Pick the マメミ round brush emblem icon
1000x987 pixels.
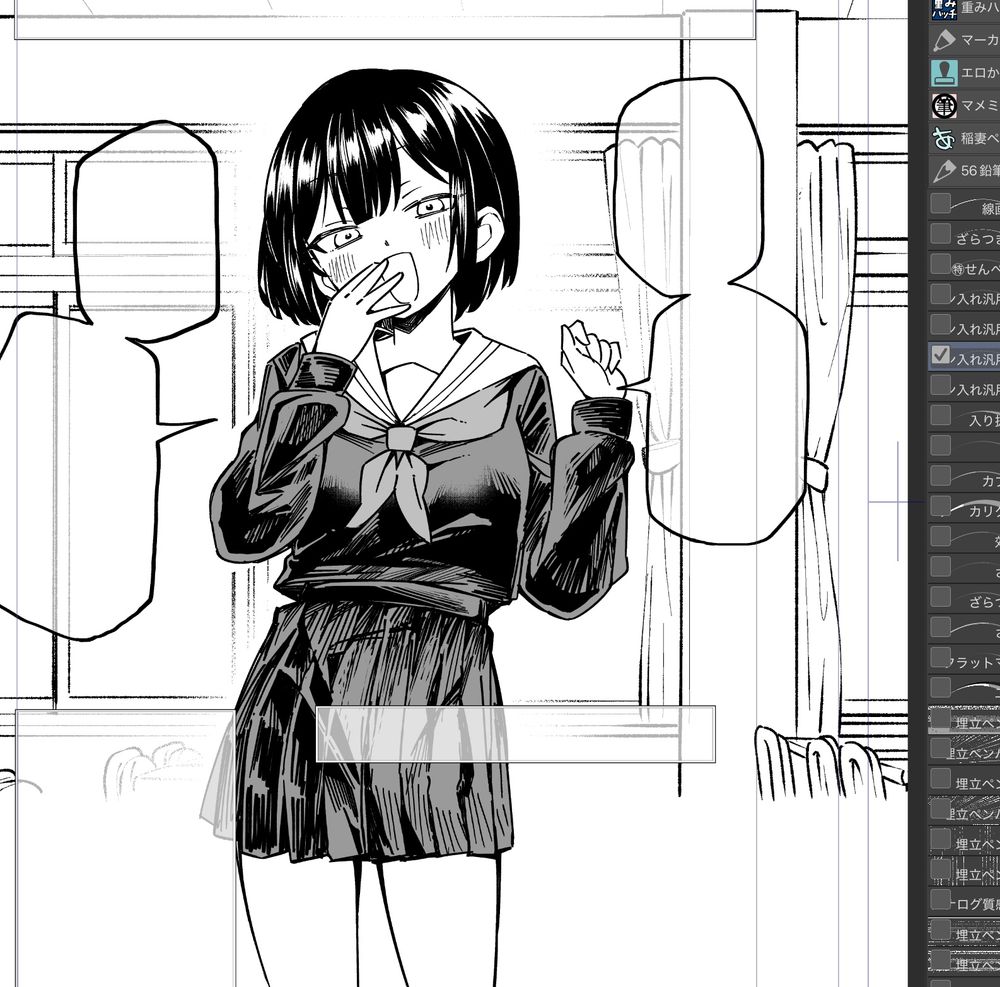(x=944, y=105)
